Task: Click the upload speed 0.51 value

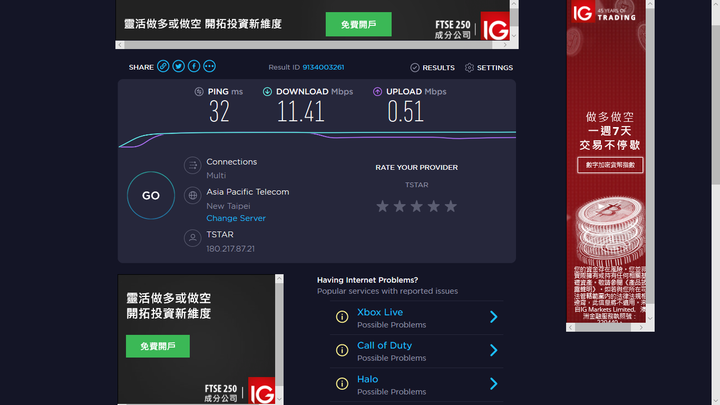Action: [x=405, y=112]
